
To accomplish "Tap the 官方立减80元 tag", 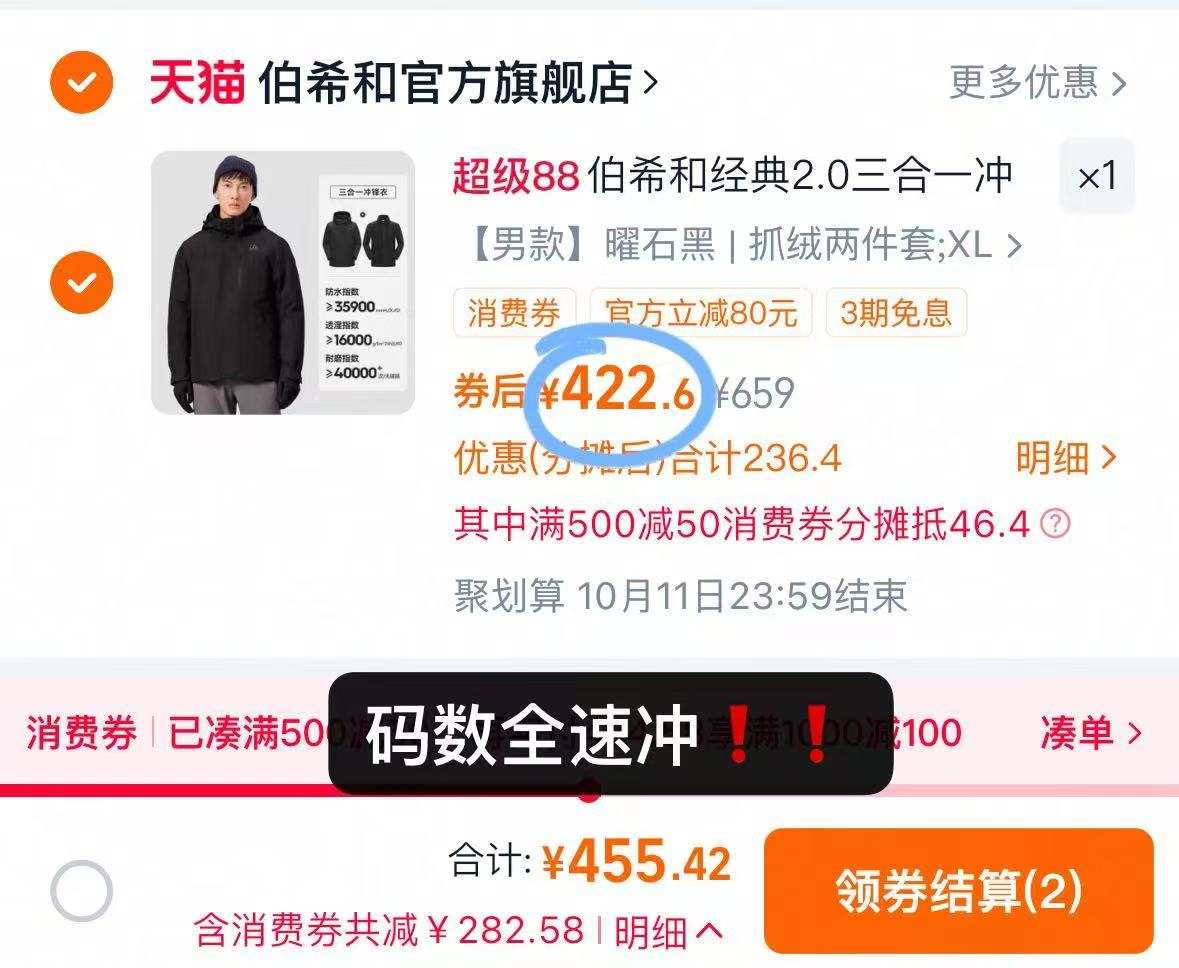I will [701, 312].
